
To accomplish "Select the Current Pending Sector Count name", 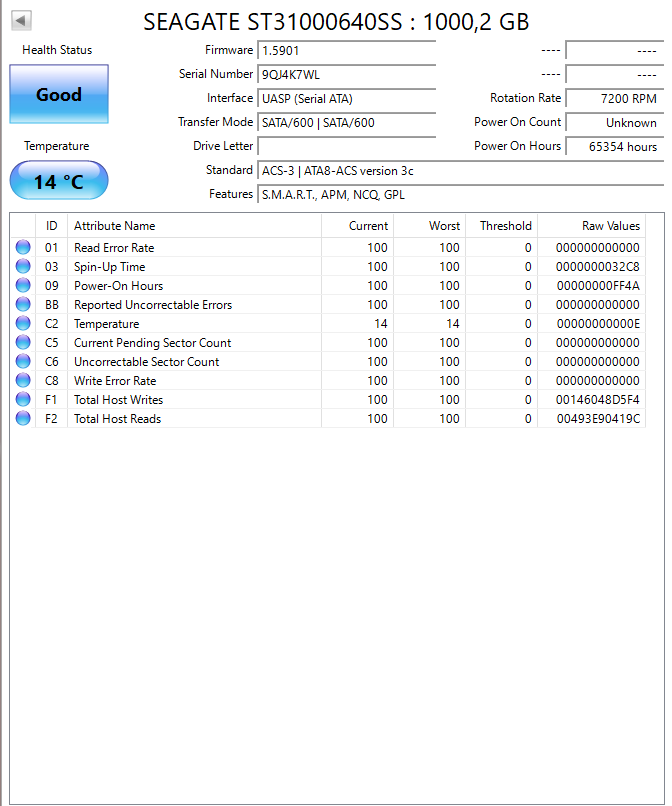I will point(152,343).
